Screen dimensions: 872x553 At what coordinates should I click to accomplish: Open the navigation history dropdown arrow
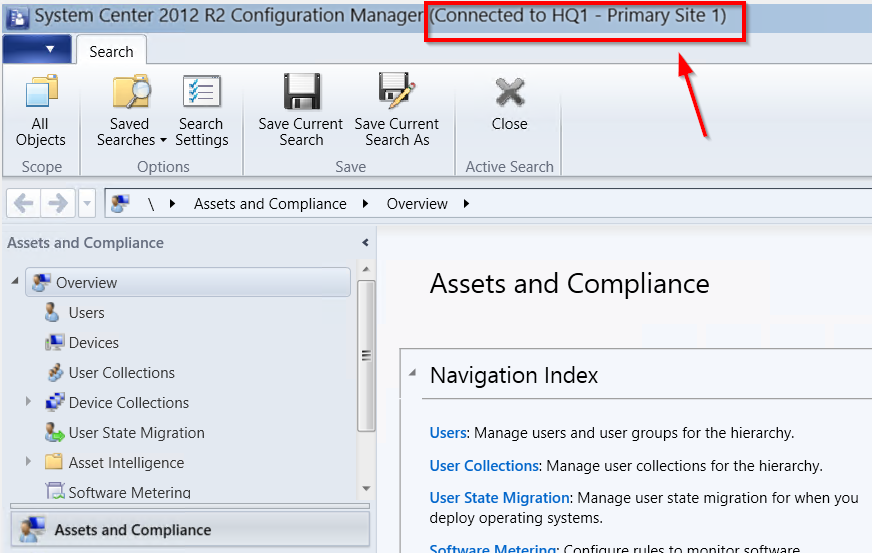pyautogui.click(x=87, y=203)
